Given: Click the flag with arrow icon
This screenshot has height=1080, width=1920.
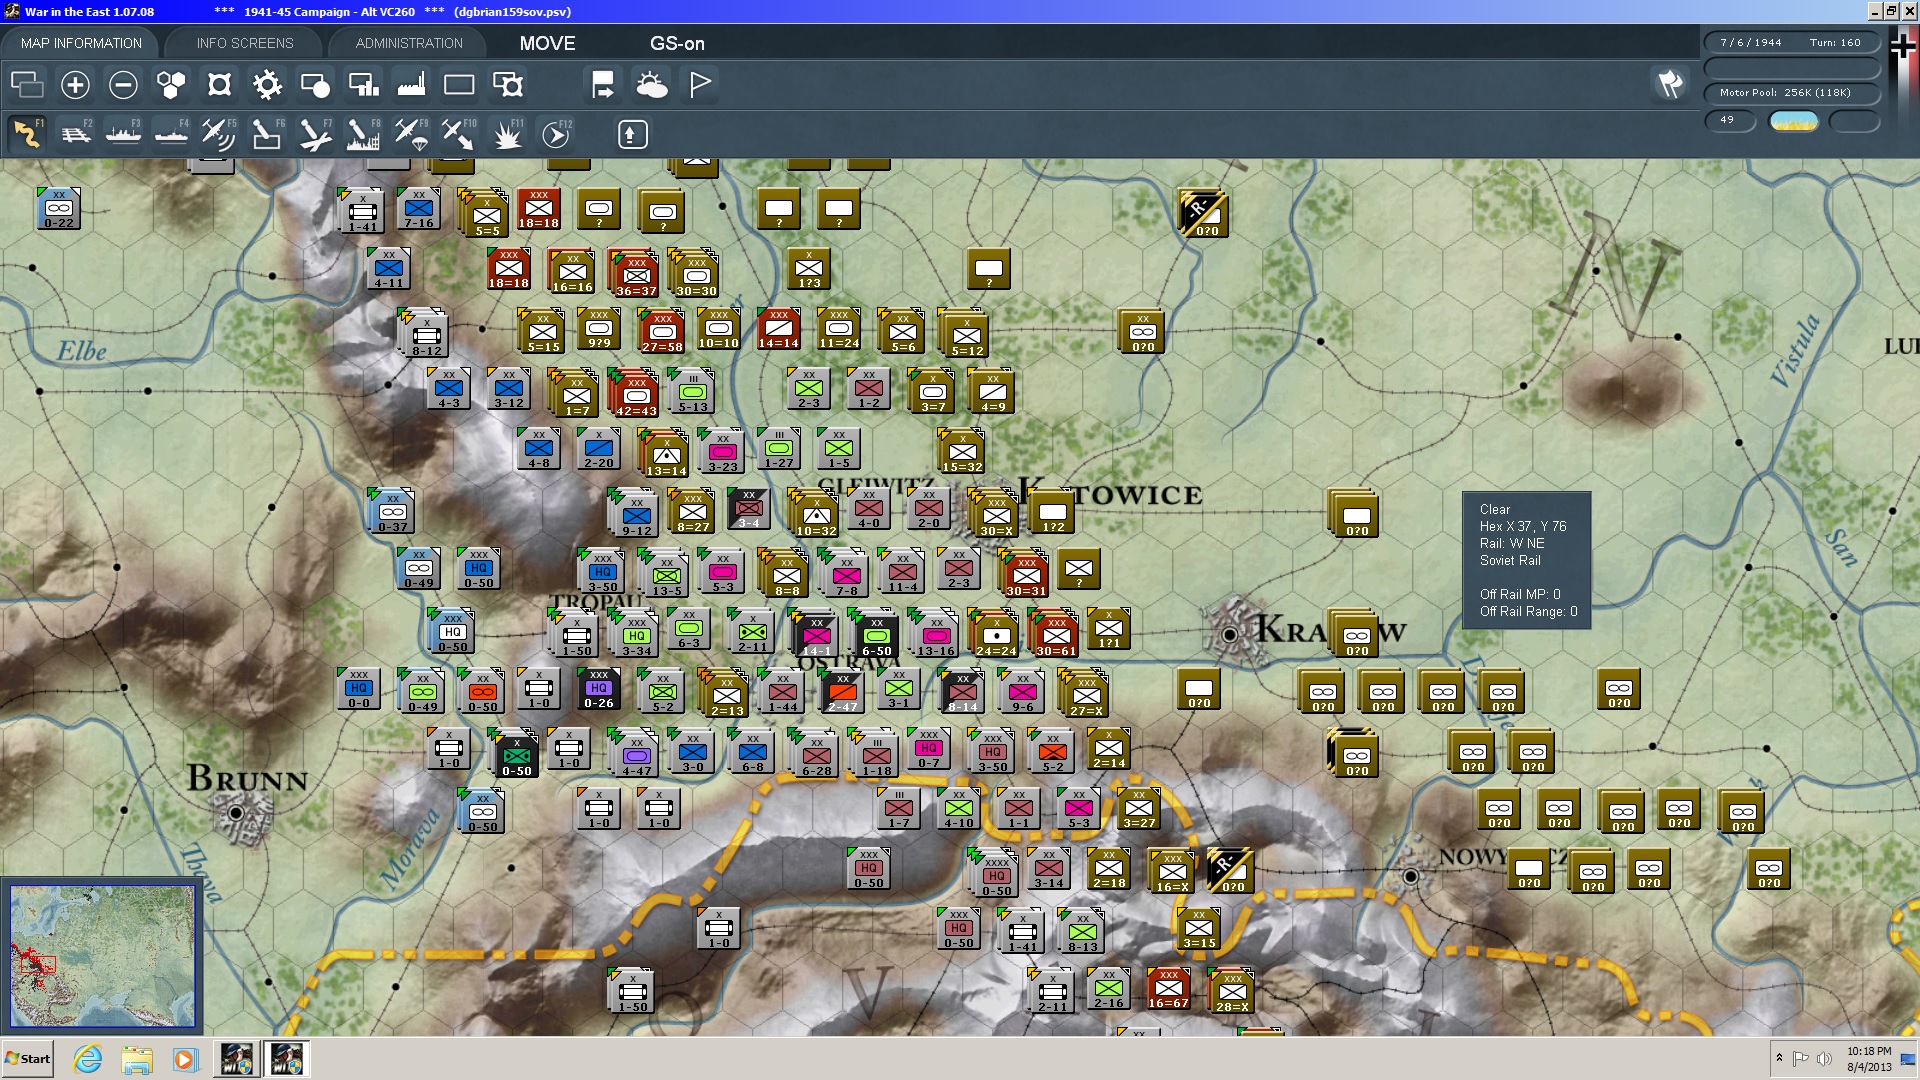Looking at the screenshot, I should click(602, 85).
